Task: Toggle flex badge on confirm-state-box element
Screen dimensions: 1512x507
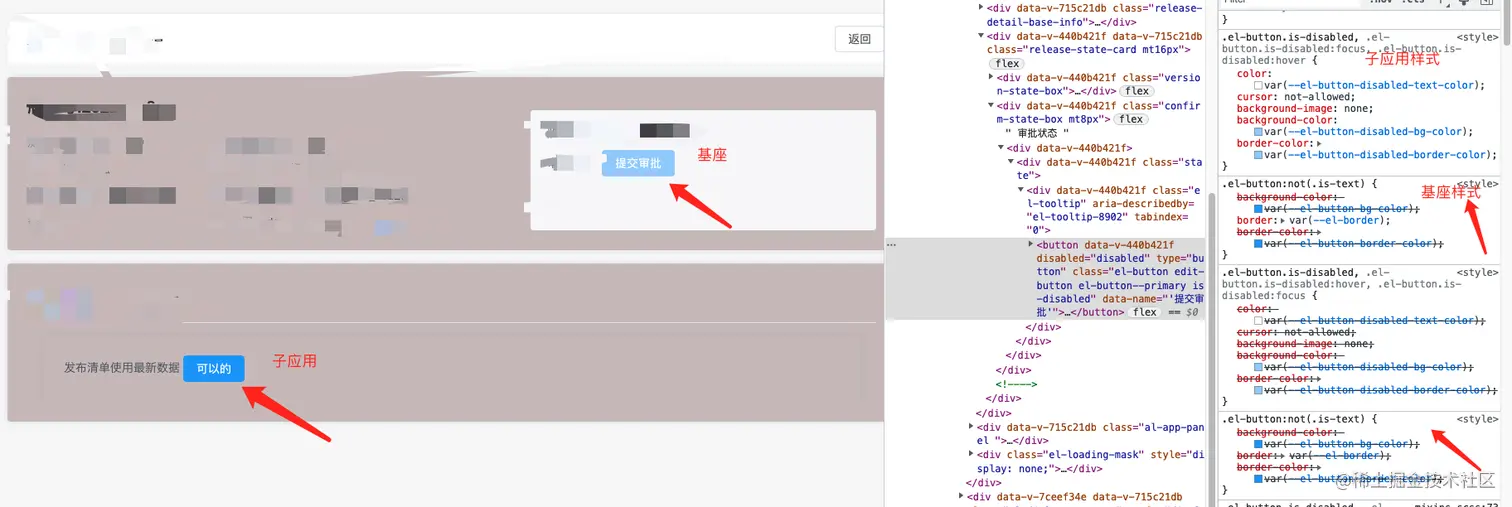Action: pyautogui.click(x=1130, y=119)
